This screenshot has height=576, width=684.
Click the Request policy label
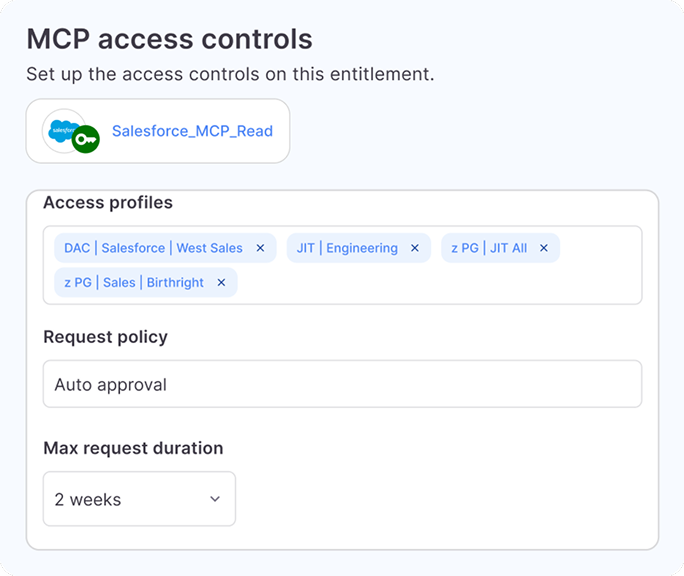click(x=105, y=337)
